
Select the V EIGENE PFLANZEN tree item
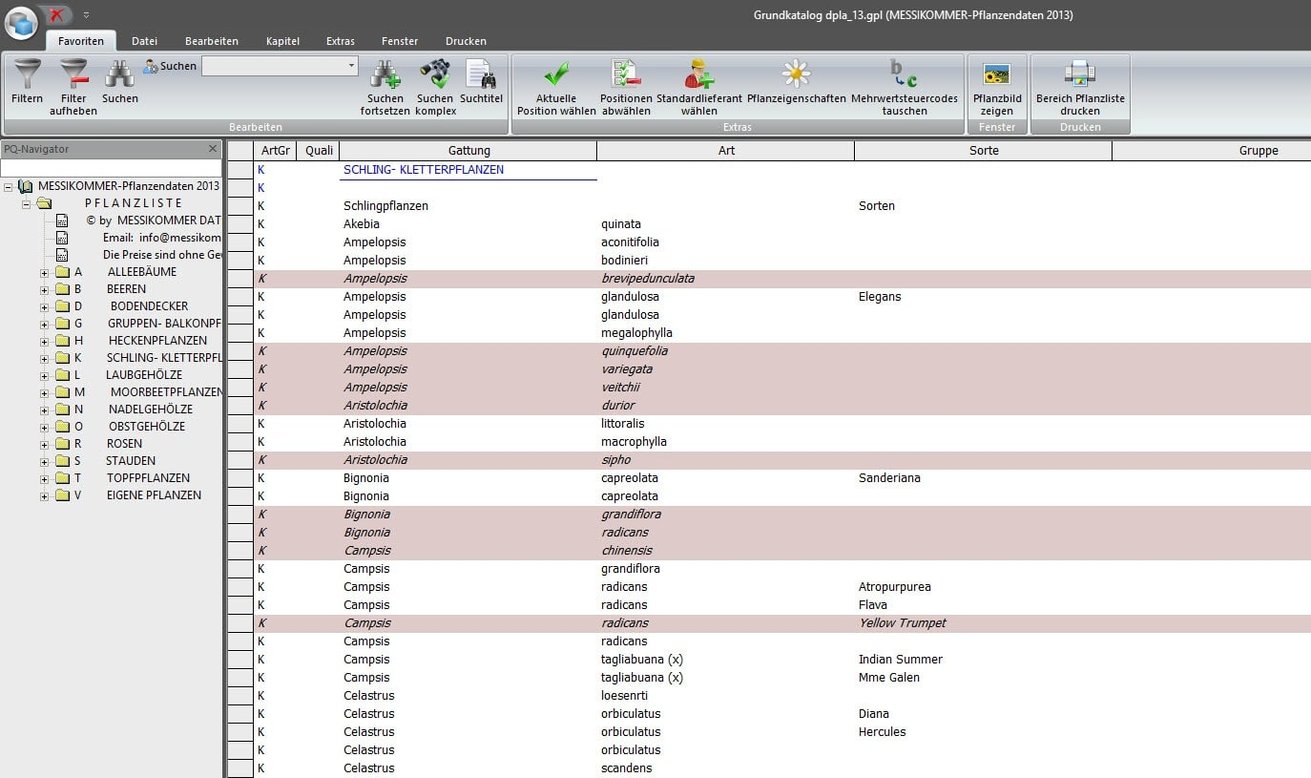click(138, 495)
